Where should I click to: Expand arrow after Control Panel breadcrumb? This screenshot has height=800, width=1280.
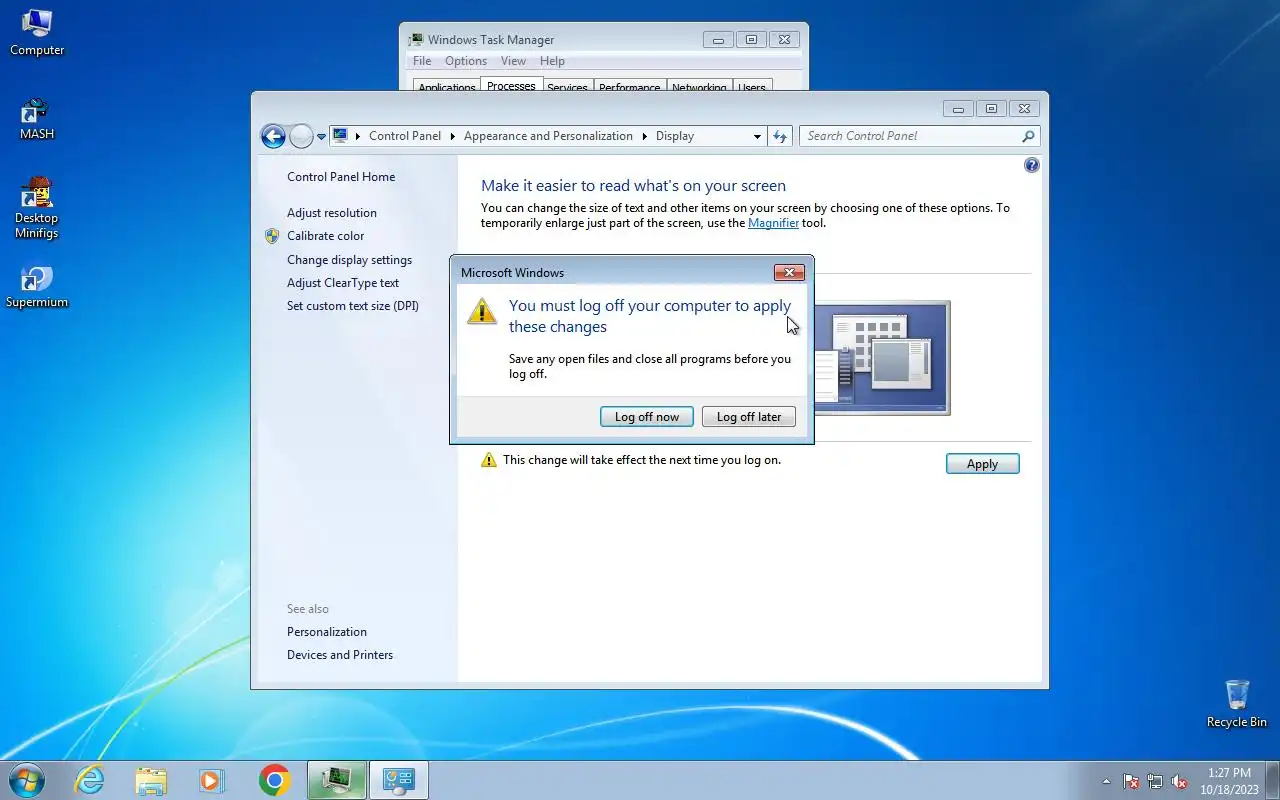pyautogui.click(x=452, y=136)
